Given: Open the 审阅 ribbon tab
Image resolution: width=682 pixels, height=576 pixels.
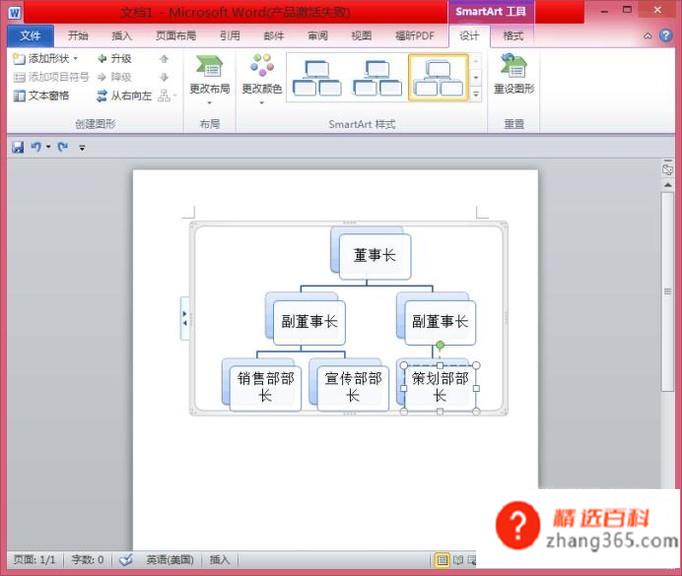Looking at the screenshot, I should pos(318,36).
